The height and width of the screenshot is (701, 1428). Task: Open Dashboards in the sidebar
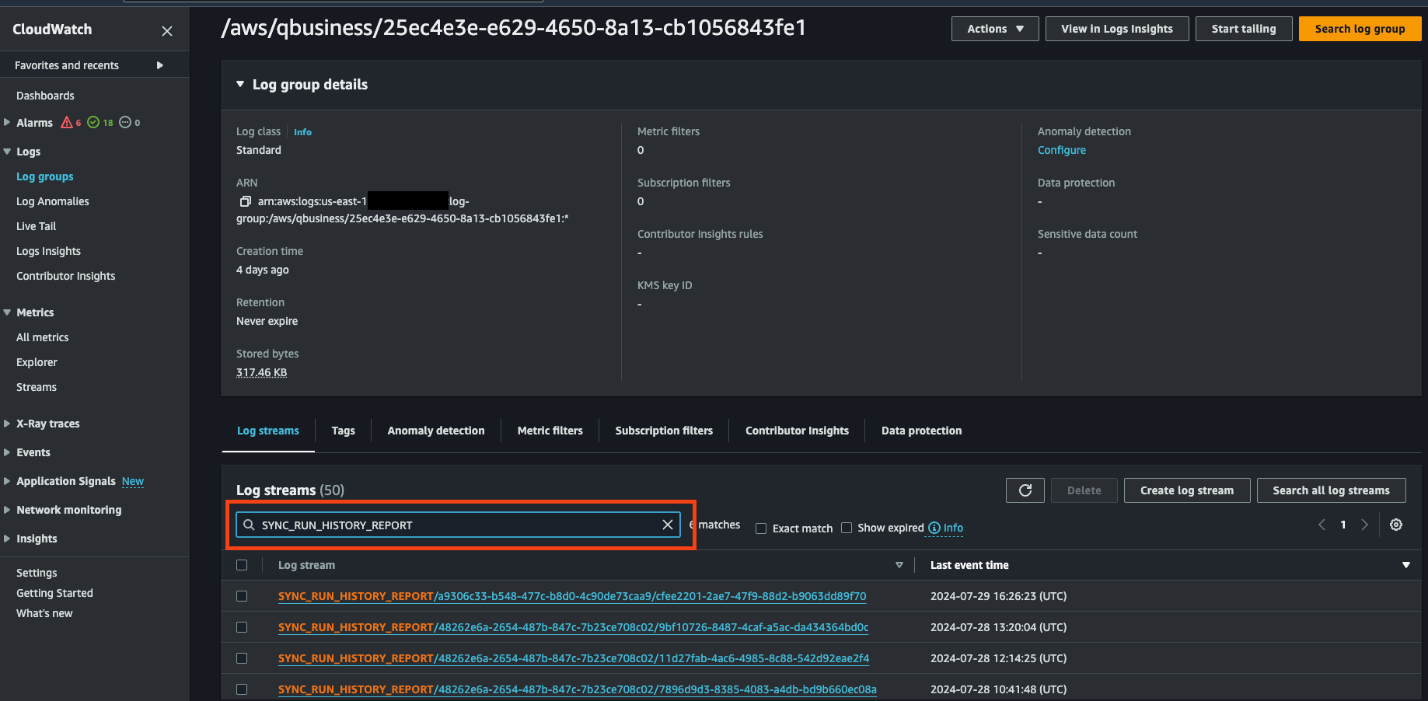point(45,96)
